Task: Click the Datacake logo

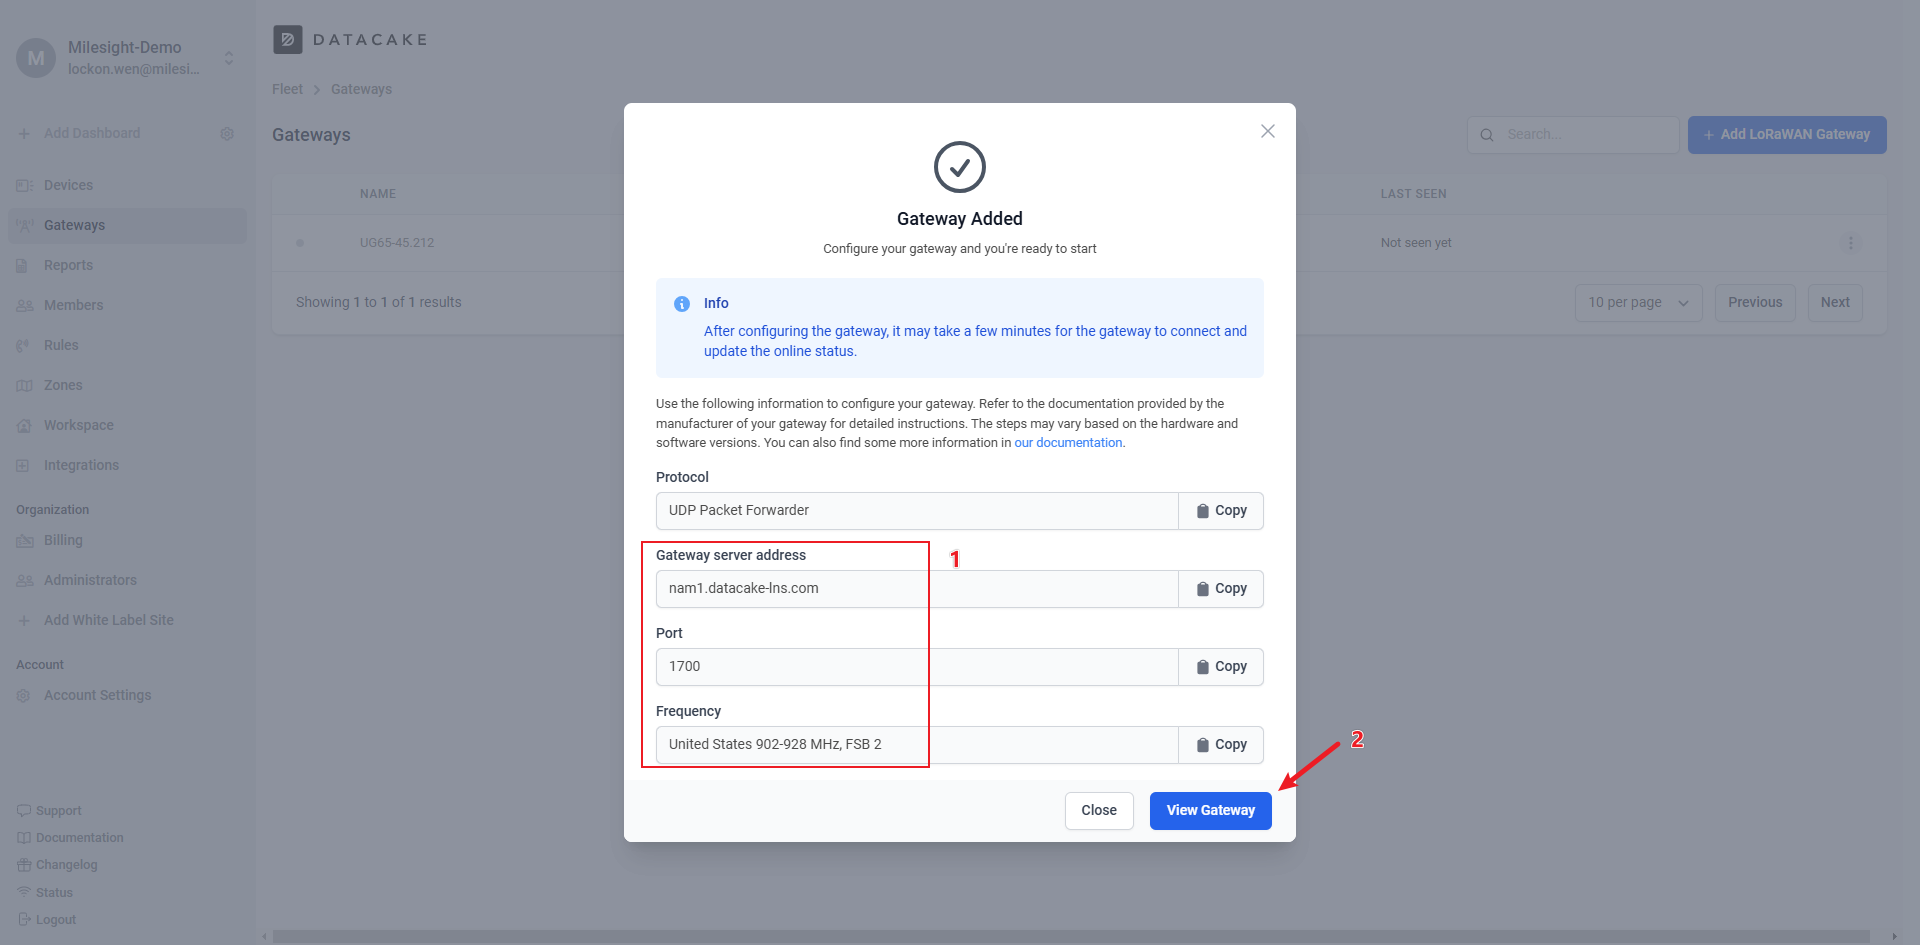Action: click(350, 40)
